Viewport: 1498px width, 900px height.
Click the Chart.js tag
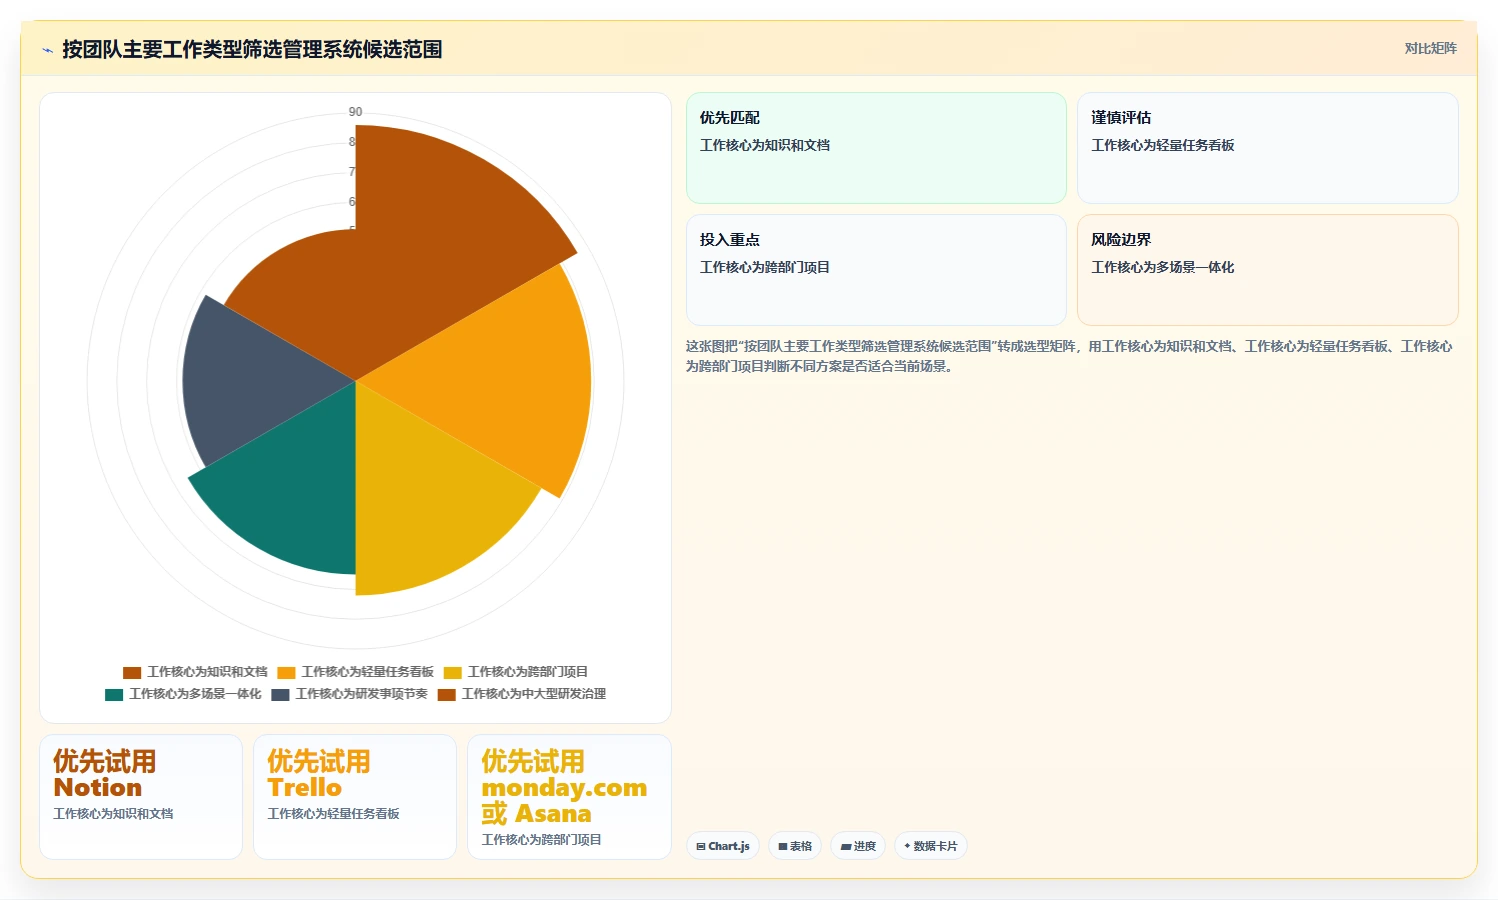pyautogui.click(x=723, y=846)
